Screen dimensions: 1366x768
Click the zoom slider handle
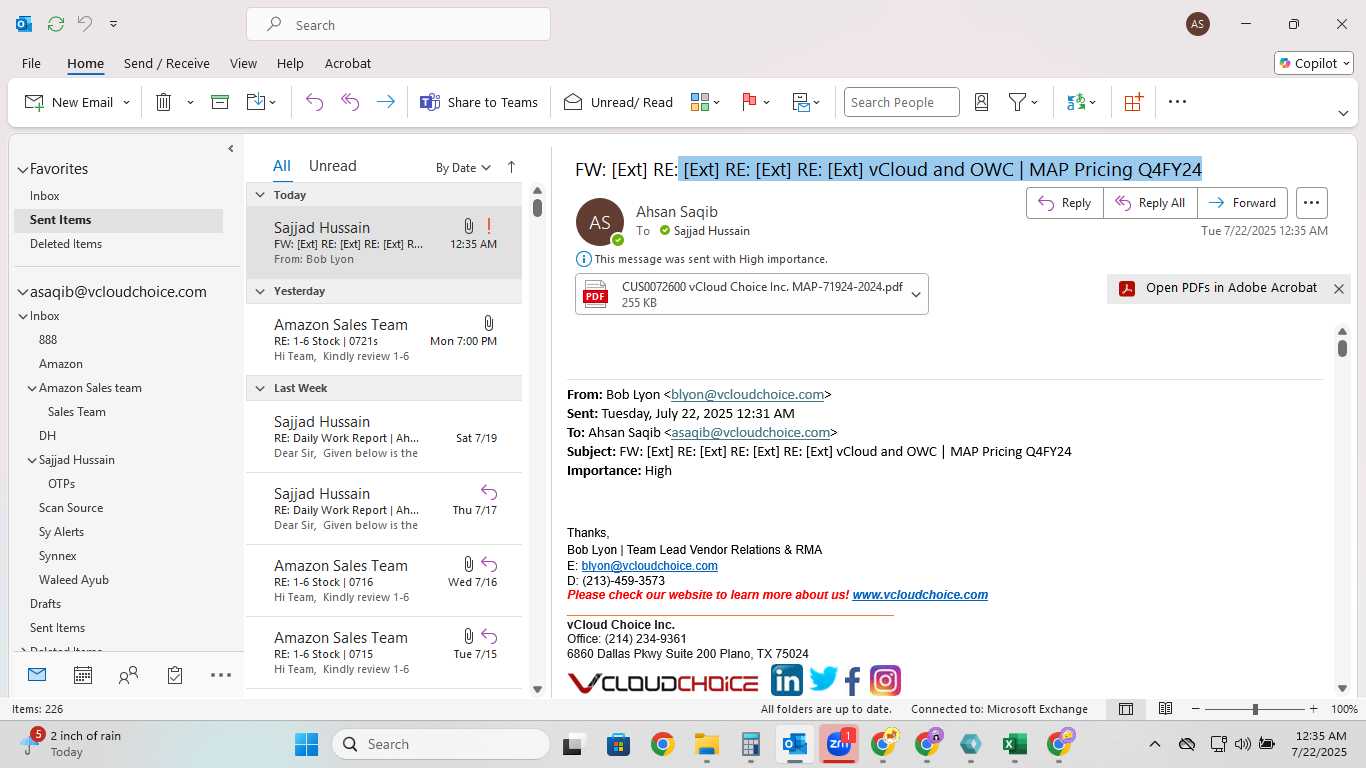coord(1255,709)
